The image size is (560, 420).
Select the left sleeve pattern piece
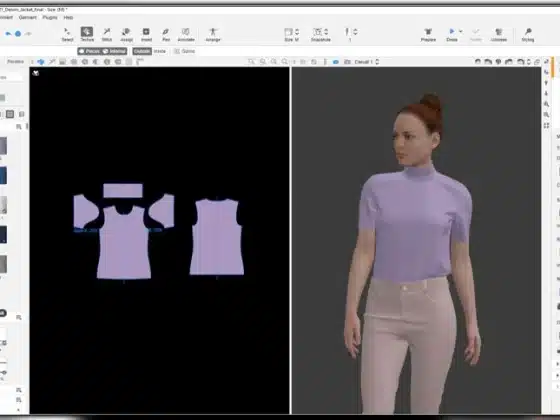(x=85, y=211)
